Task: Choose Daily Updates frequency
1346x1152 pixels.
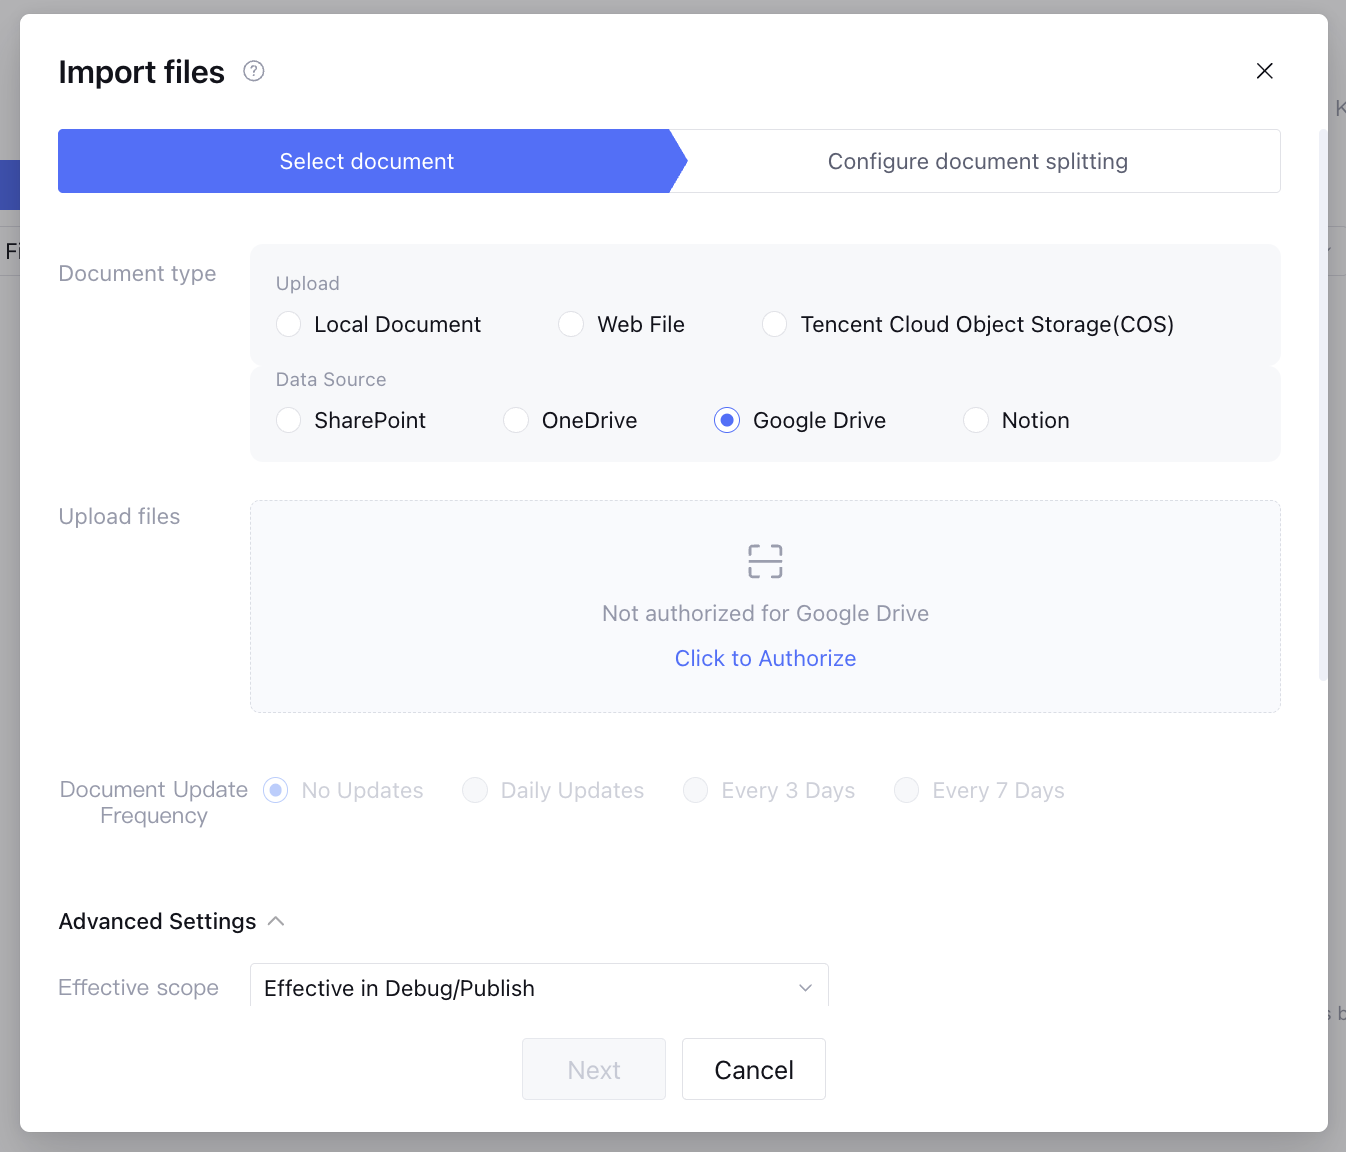Action: [x=475, y=790]
